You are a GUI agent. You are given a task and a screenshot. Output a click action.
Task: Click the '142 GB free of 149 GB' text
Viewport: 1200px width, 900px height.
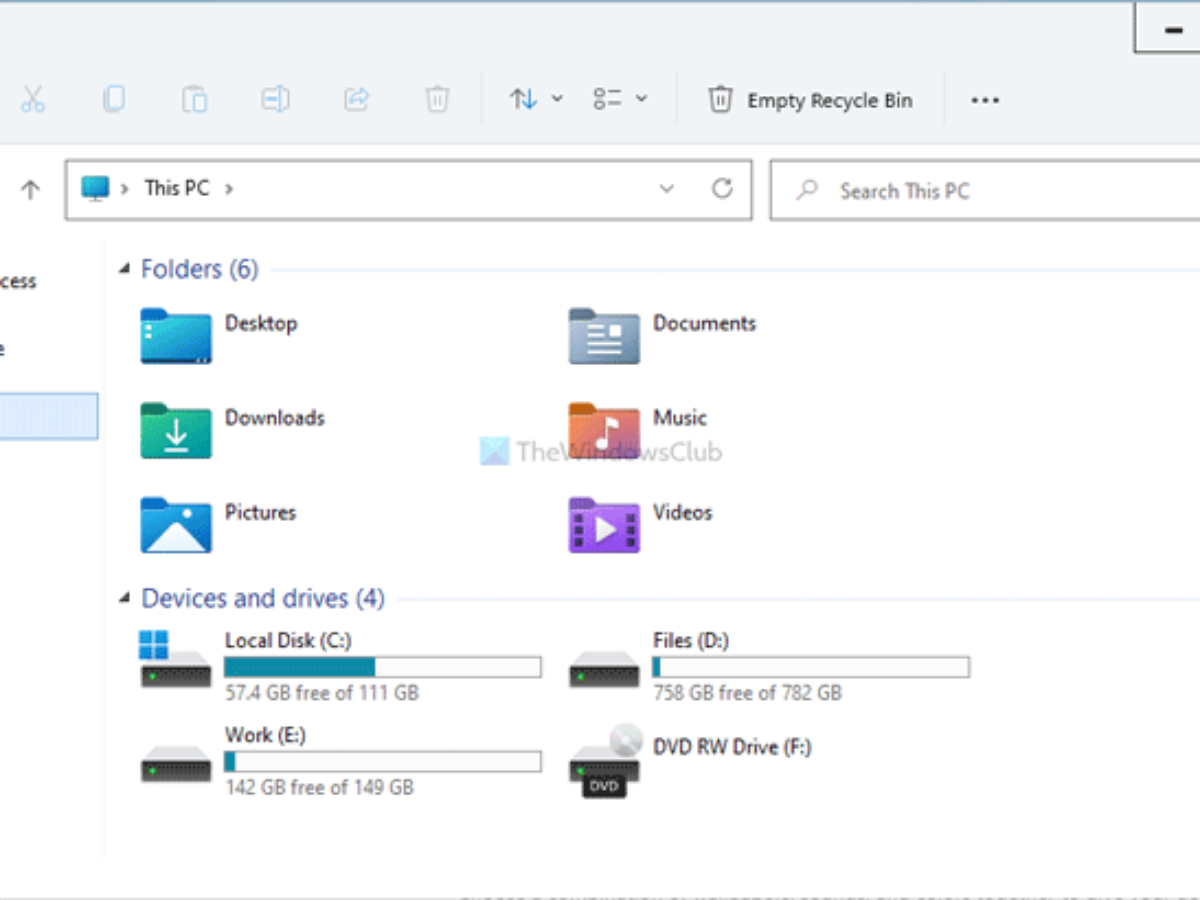[x=320, y=787]
